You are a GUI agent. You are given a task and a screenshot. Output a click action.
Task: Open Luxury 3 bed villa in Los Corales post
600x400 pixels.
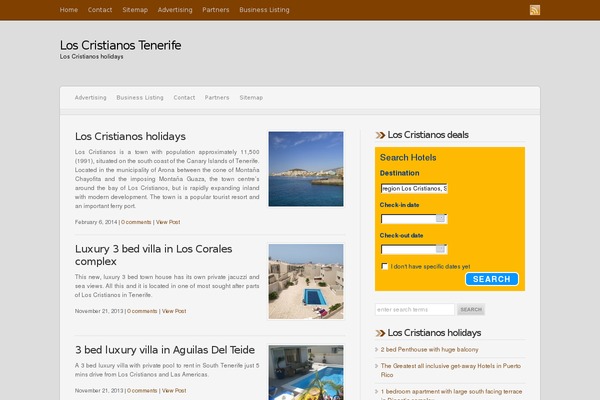click(153, 255)
